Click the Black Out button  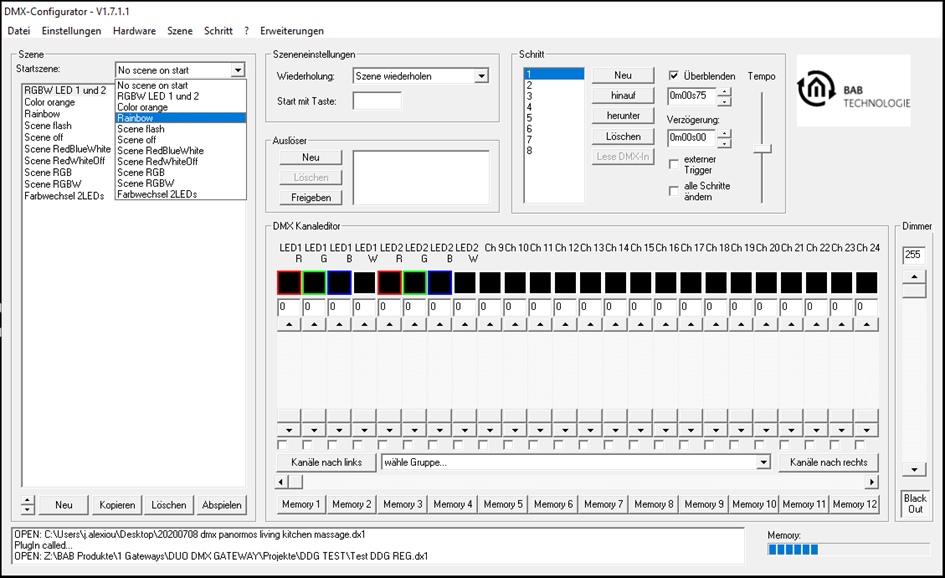click(x=915, y=503)
